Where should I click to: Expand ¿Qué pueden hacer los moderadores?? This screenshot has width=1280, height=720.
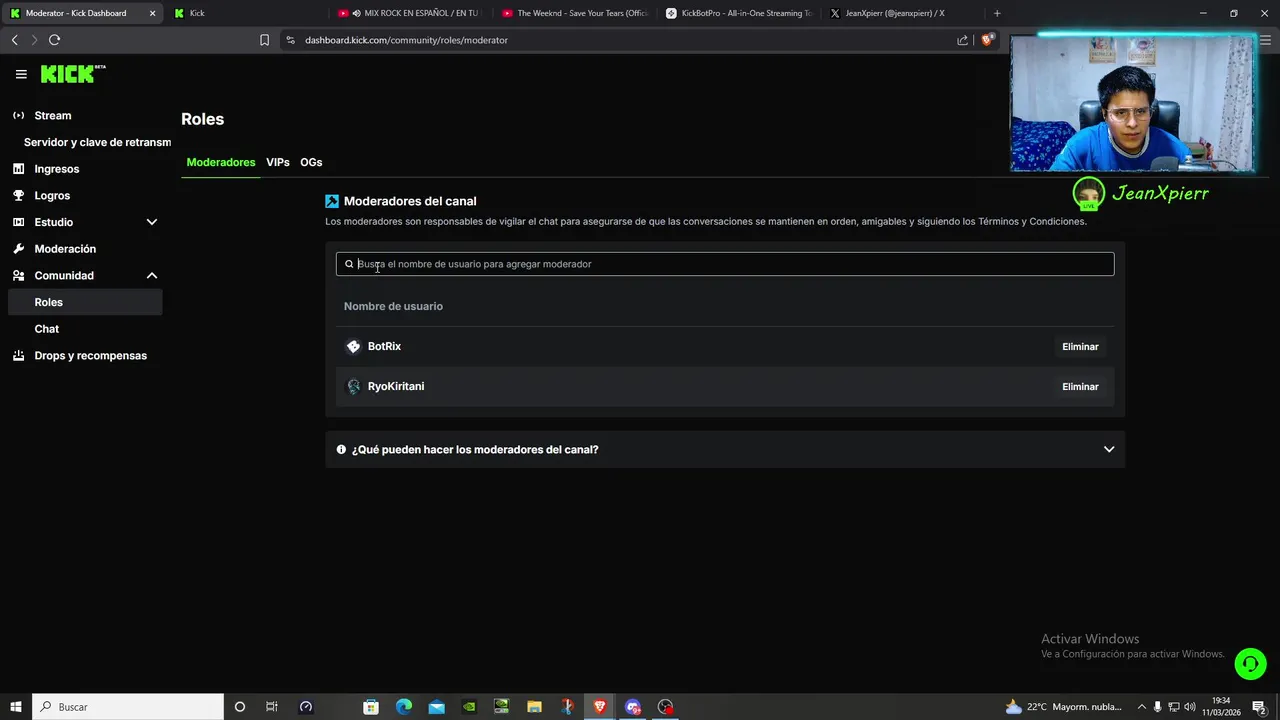725,449
